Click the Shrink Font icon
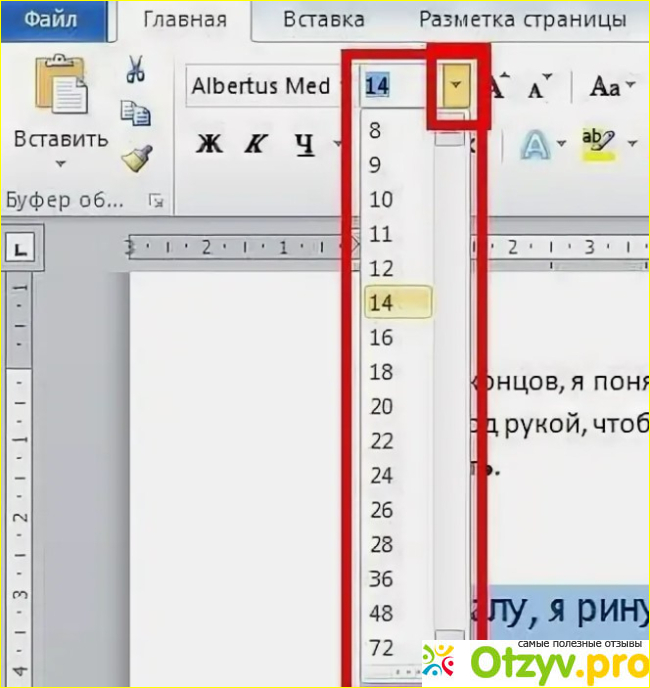650x688 pixels. click(540, 87)
